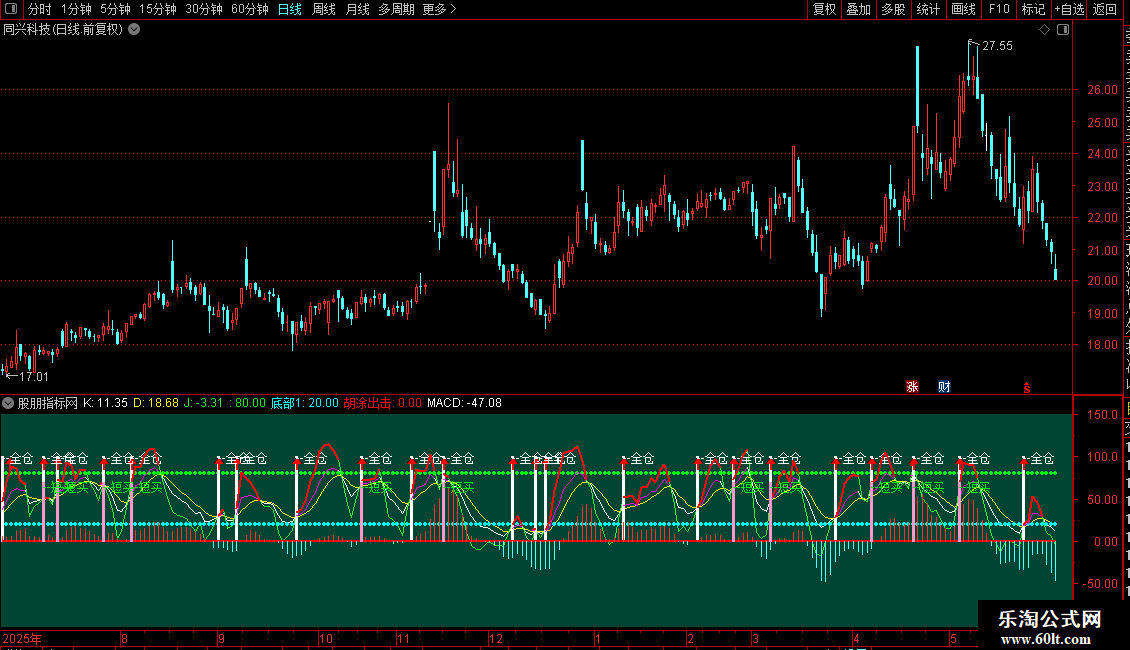Image resolution: width=1130 pixels, height=650 pixels.
Task: Click 2025年 on the time axis
Action: (x=22, y=638)
